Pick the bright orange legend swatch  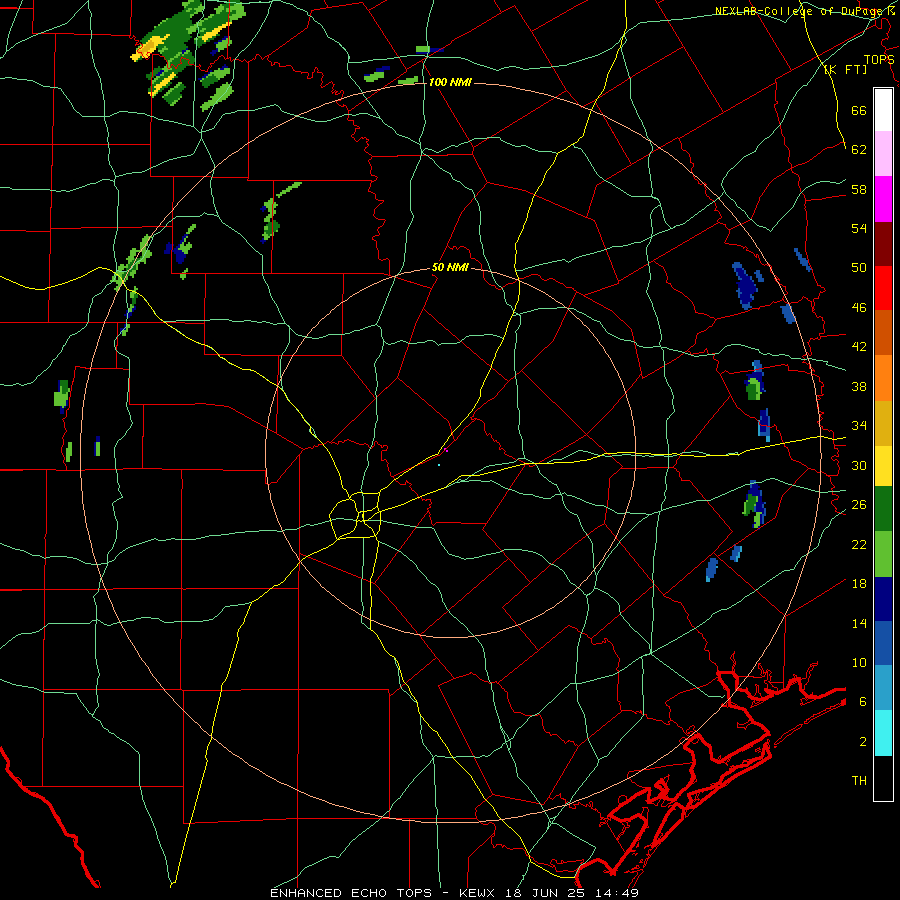pos(883,378)
